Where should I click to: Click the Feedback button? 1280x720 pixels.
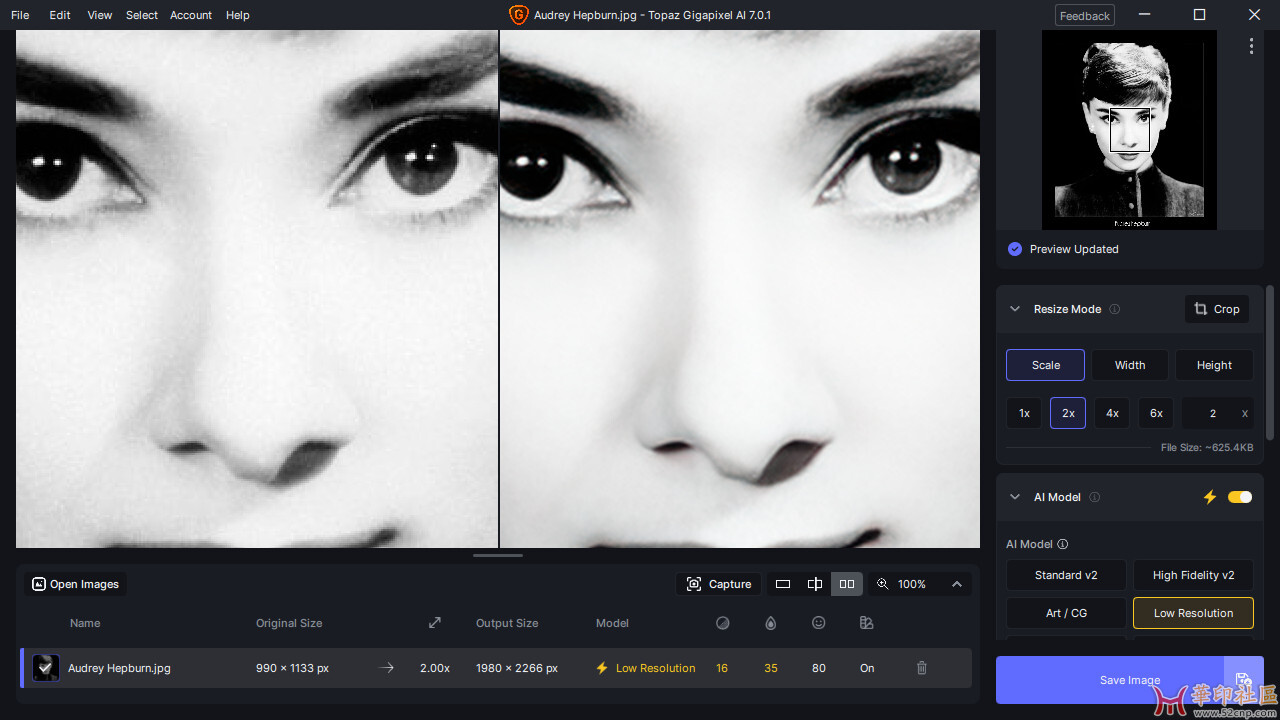click(x=1085, y=15)
